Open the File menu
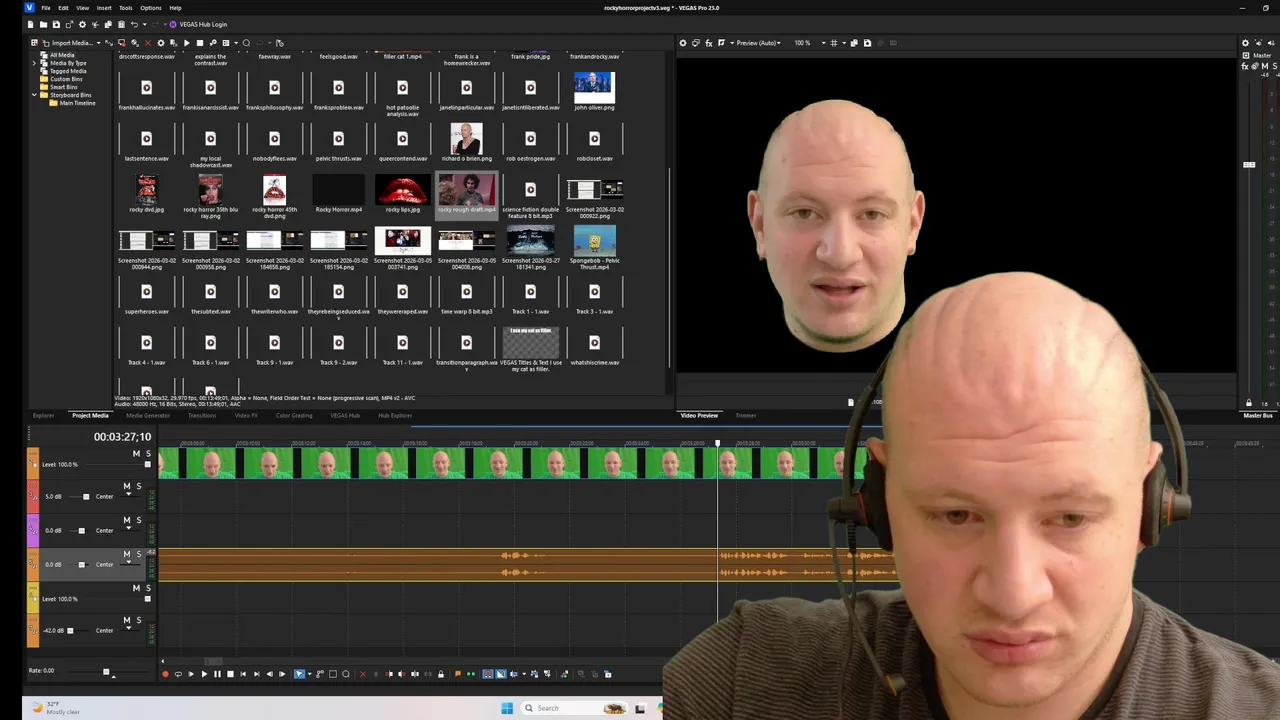 click(x=46, y=8)
